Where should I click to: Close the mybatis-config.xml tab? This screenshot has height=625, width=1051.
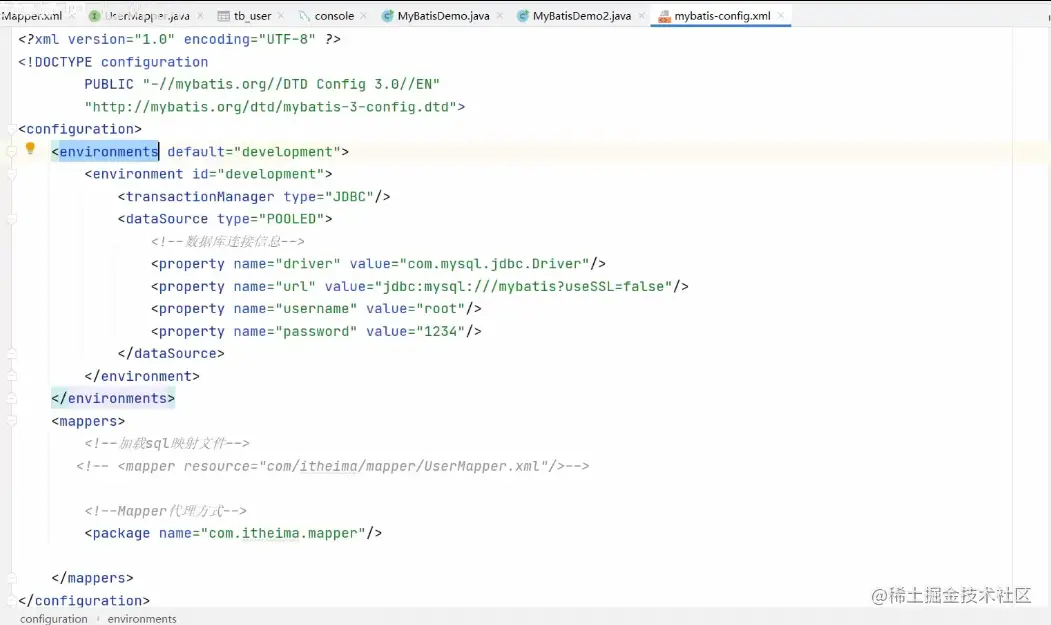pos(781,15)
